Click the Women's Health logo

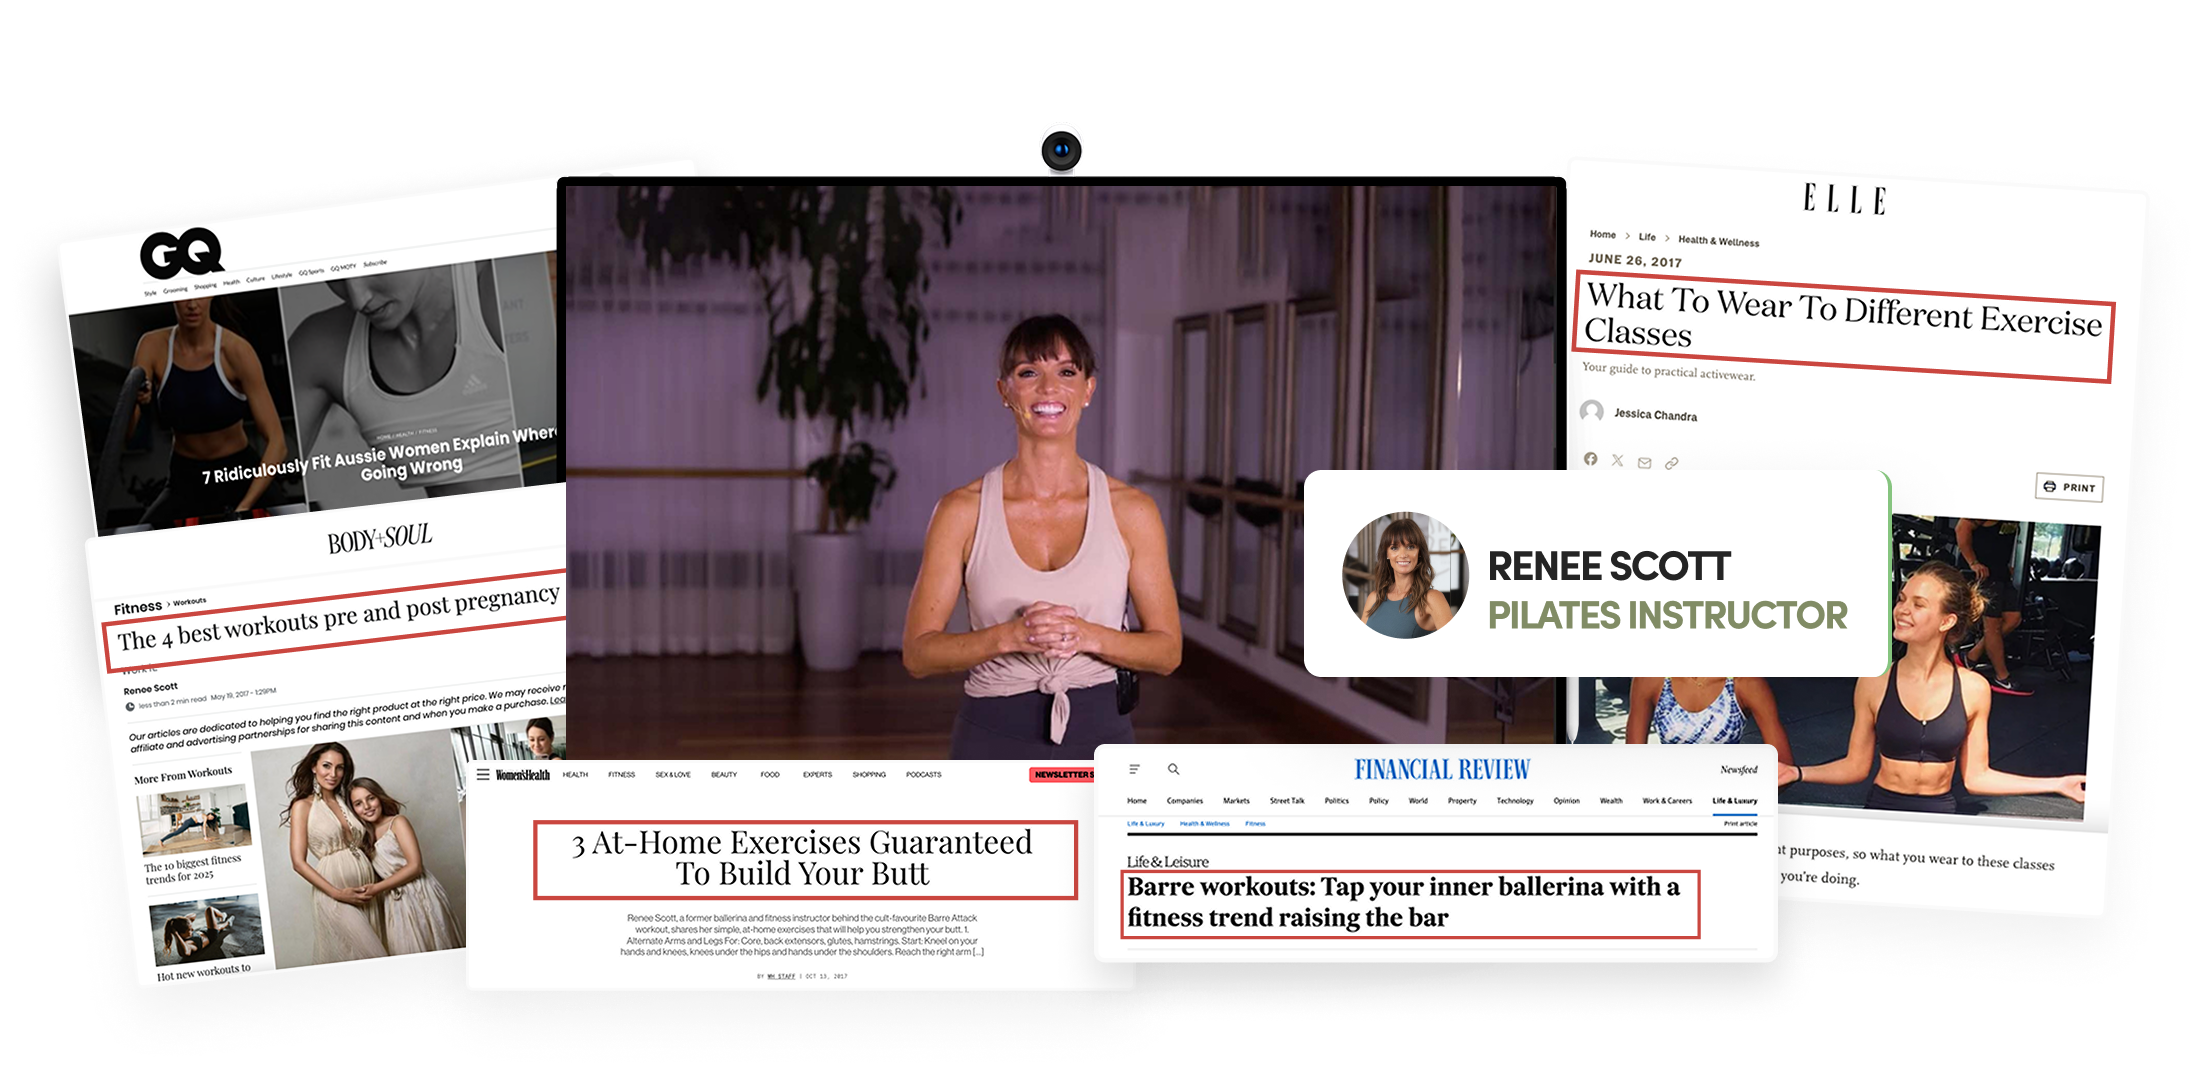coord(523,775)
